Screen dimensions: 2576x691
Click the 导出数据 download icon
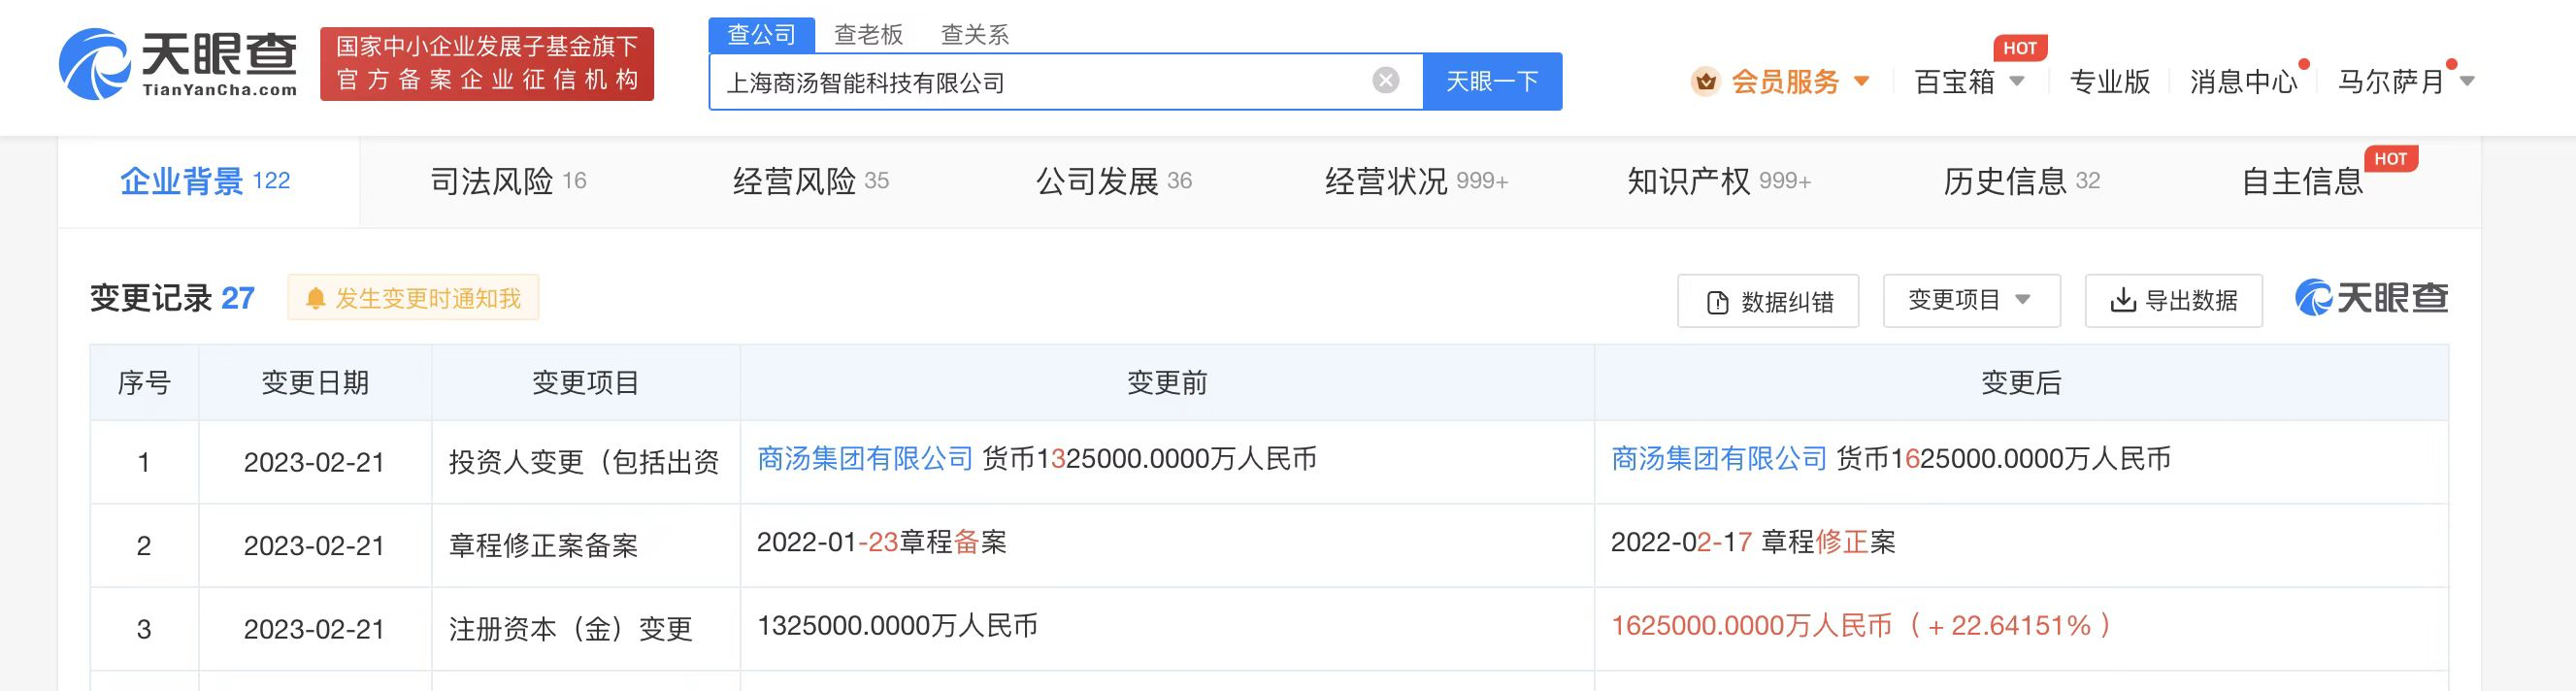(x=2122, y=300)
